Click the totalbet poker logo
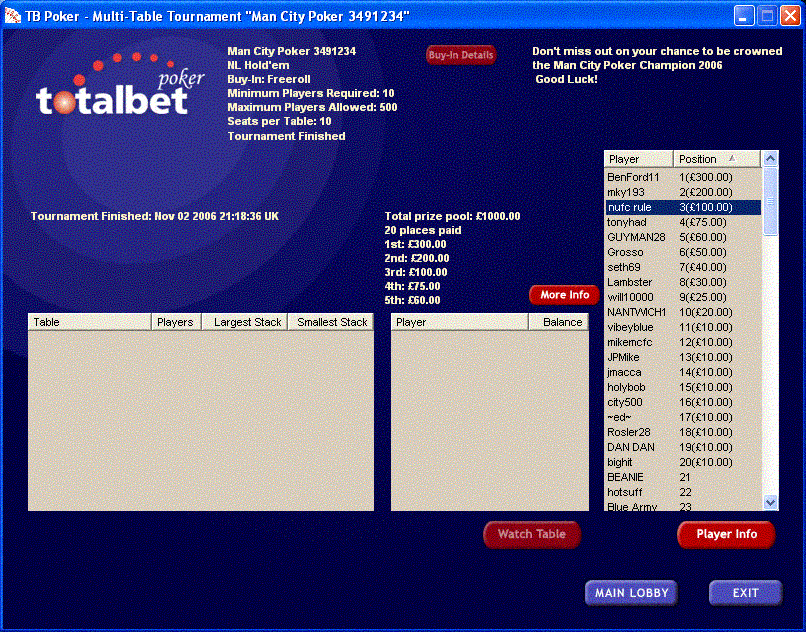The width and height of the screenshot is (806, 632). coord(120,85)
